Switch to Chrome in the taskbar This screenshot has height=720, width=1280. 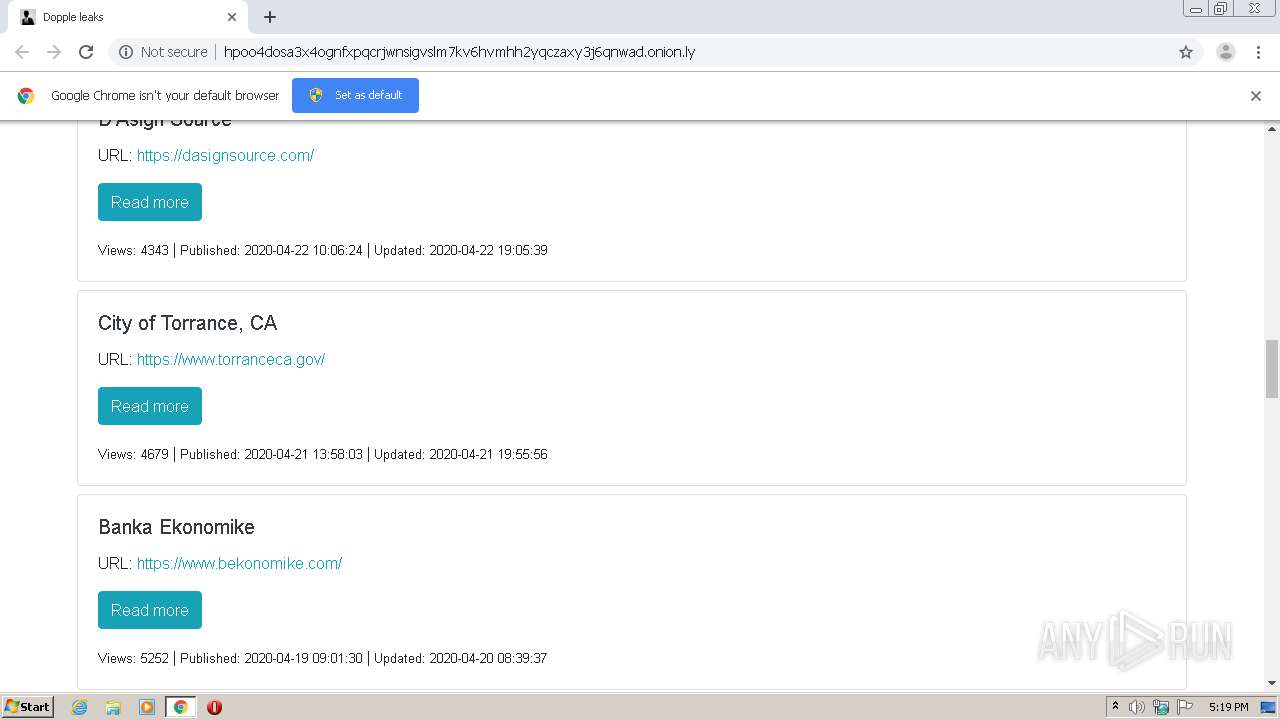(x=180, y=707)
